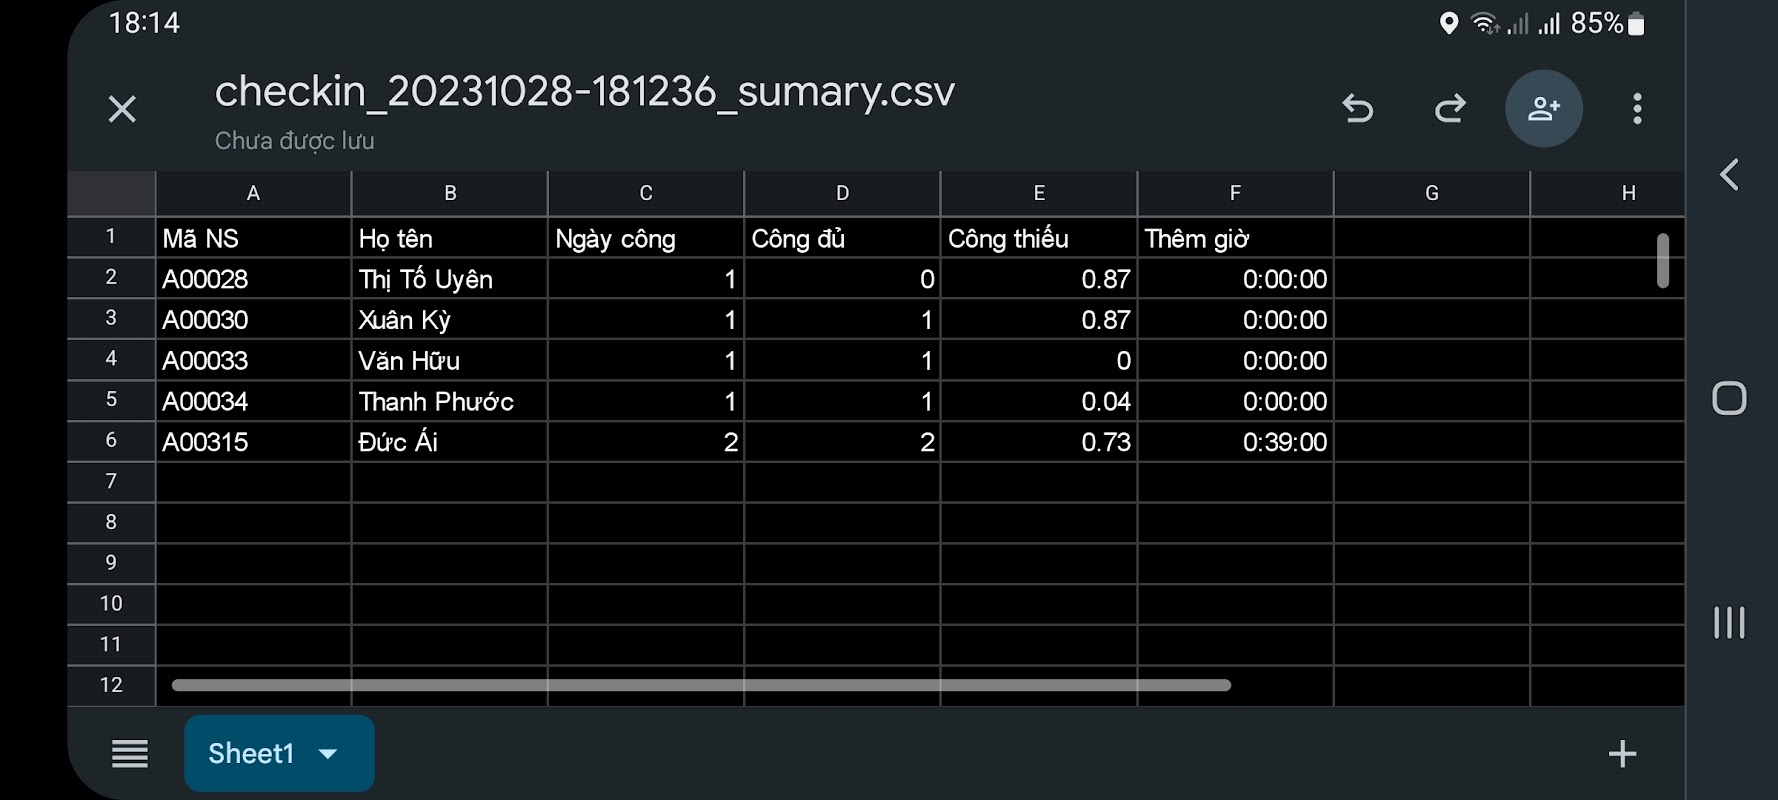The image size is (1778, 800).
Task: Tap the Undo arrow icon
Action: pyautogui.click(x=1358, y=108)
